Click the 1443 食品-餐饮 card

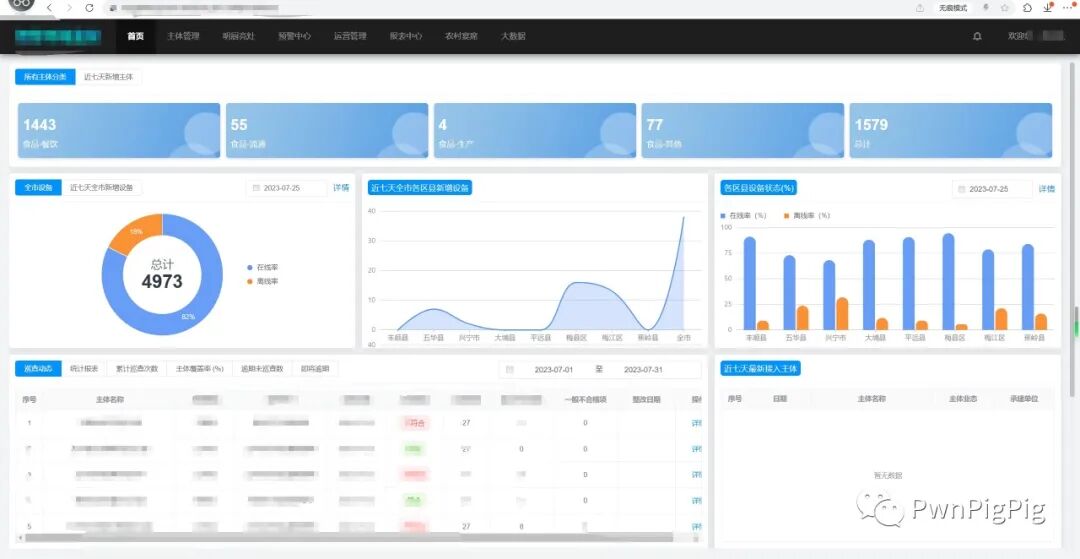coord(118,131)
